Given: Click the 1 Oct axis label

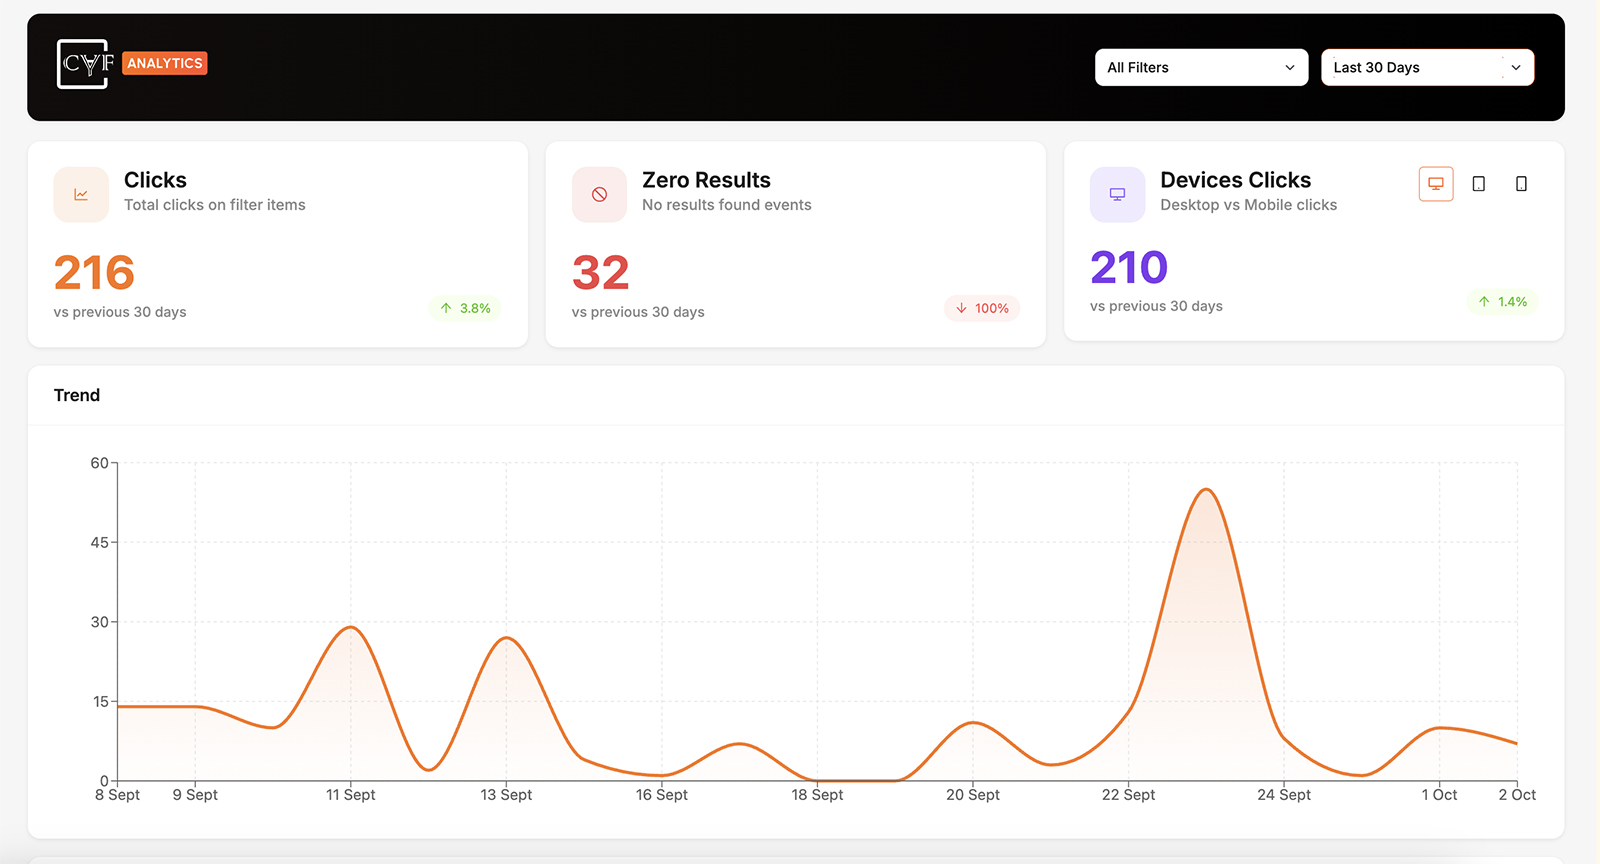Looking at the screenshot, I should pyautogui.click(x=1439, y=795).
